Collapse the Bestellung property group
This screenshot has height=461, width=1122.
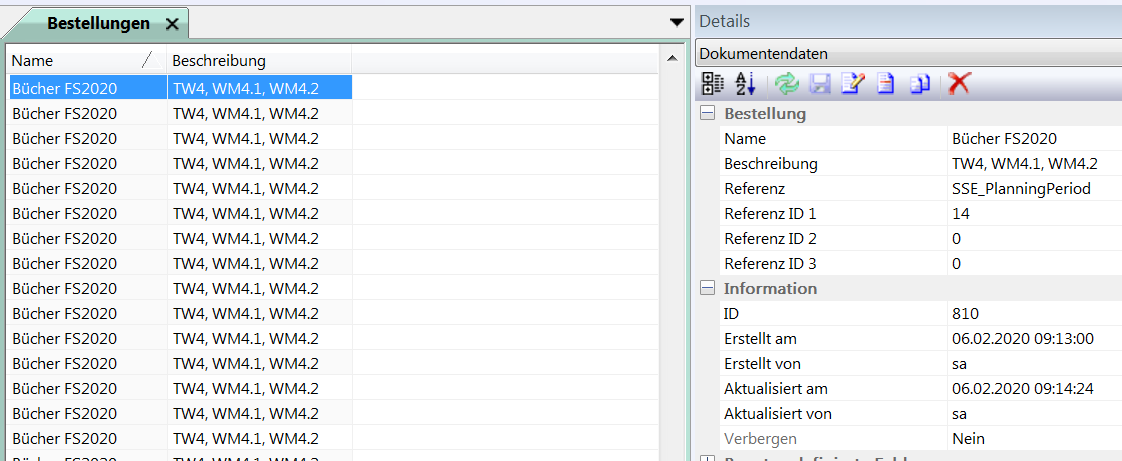pos(708,113)
